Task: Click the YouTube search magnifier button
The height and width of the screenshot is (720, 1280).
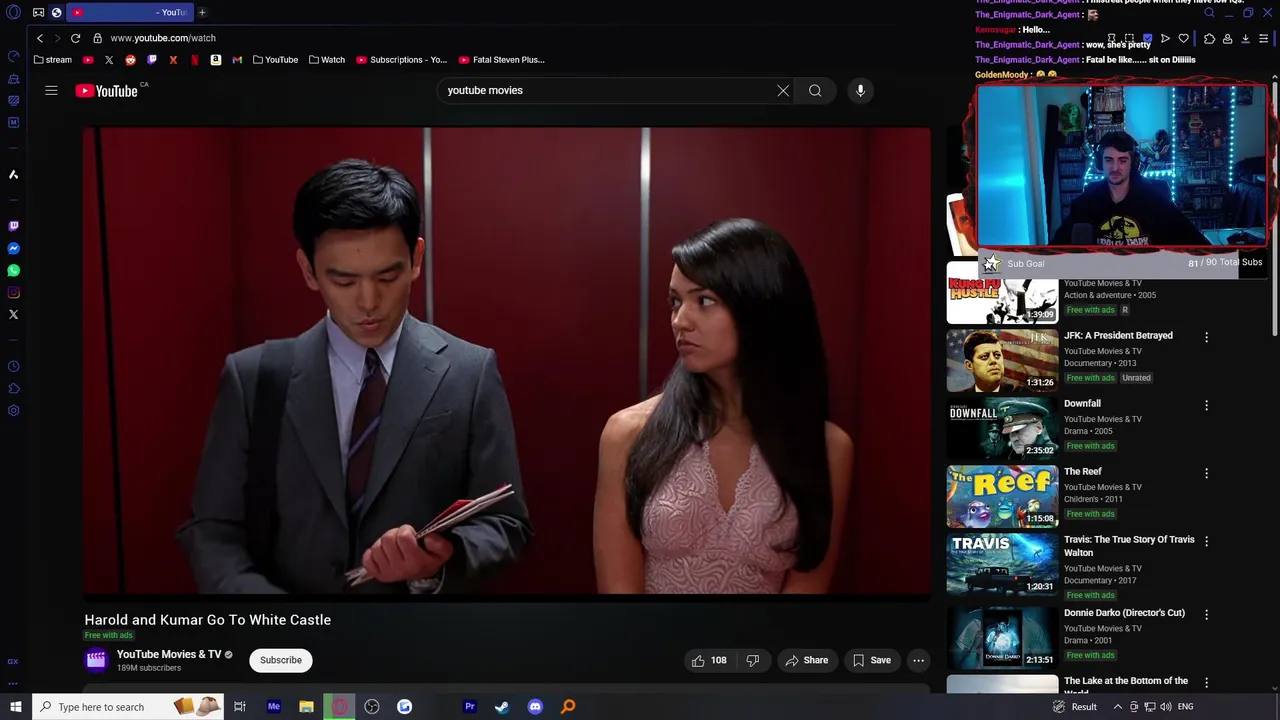Action: 815,91
